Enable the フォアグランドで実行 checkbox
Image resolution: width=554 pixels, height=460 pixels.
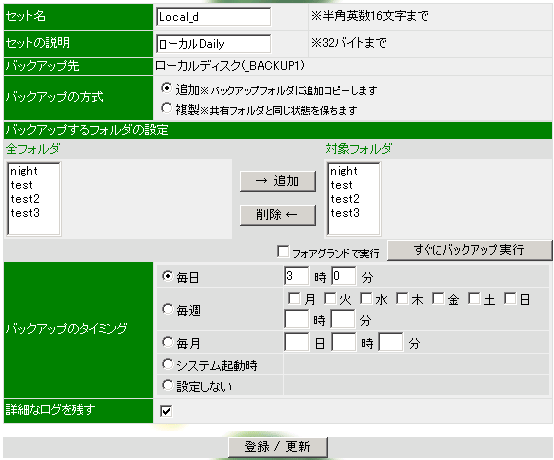(283, 252)
